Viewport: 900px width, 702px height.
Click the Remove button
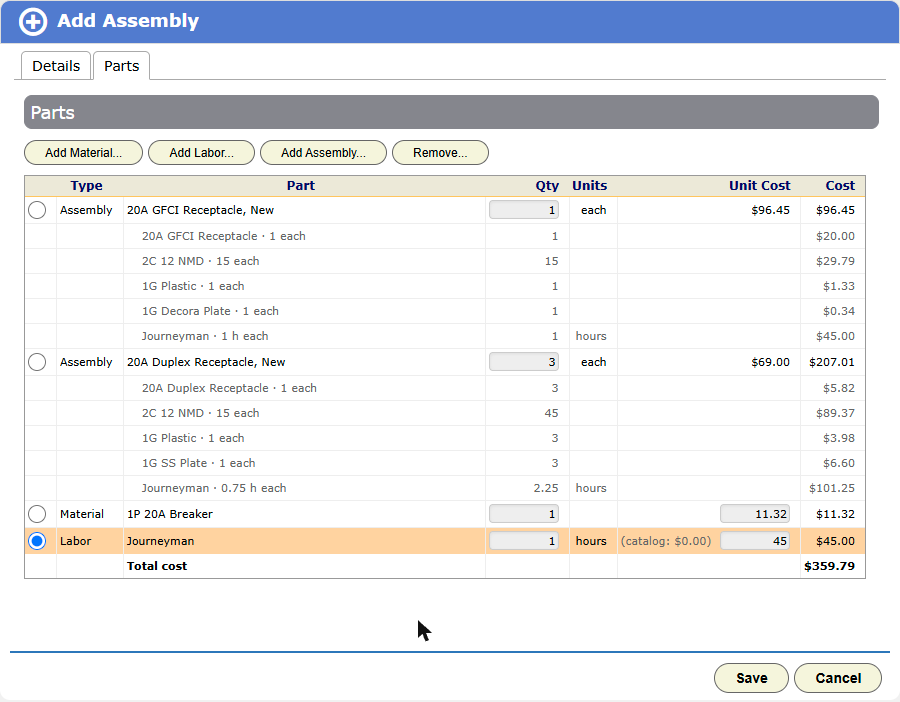click(x=440, y=153)
